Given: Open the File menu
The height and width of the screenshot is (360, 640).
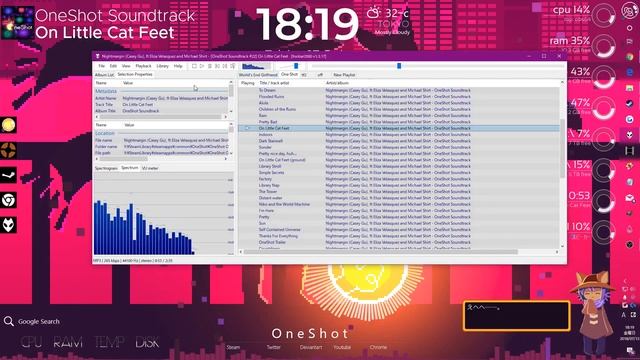Looking at the screenshot, I should (102, 66).
